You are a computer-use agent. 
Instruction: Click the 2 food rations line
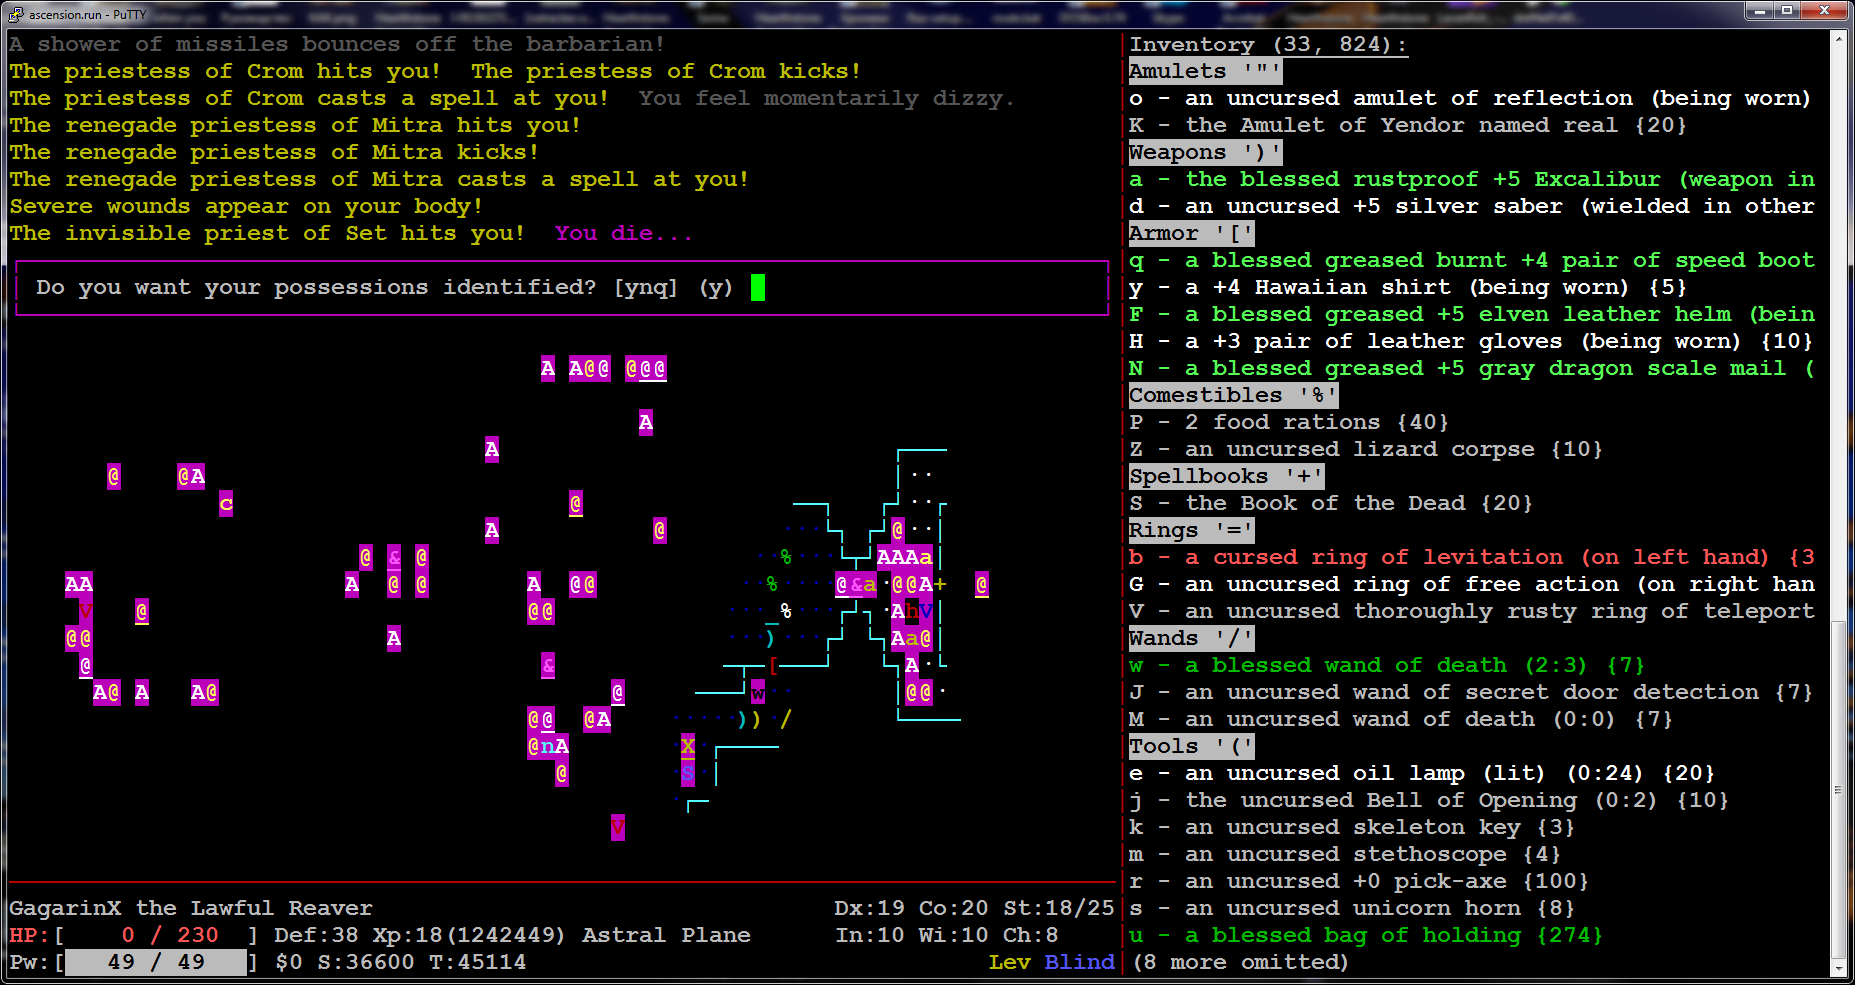pyautogui.click(x=1289, y=422)
